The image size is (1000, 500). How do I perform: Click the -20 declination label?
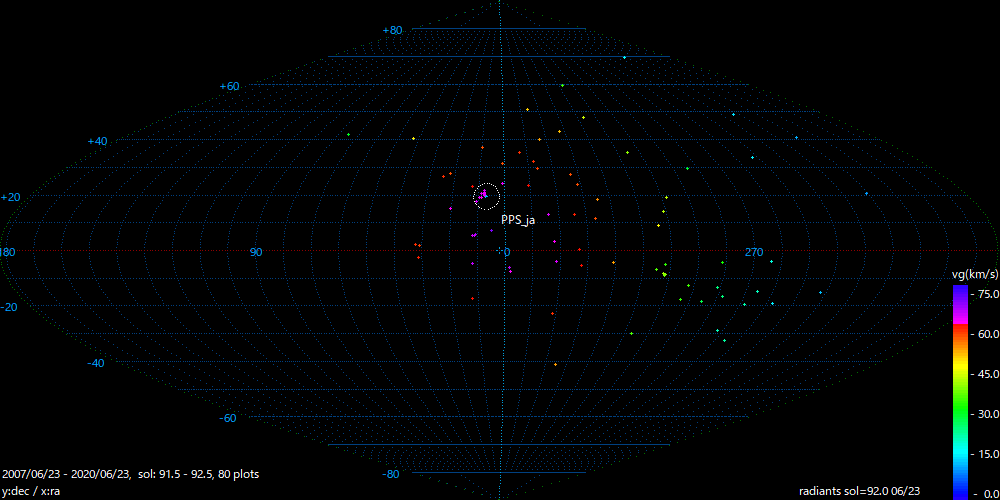tap(10, 307)
